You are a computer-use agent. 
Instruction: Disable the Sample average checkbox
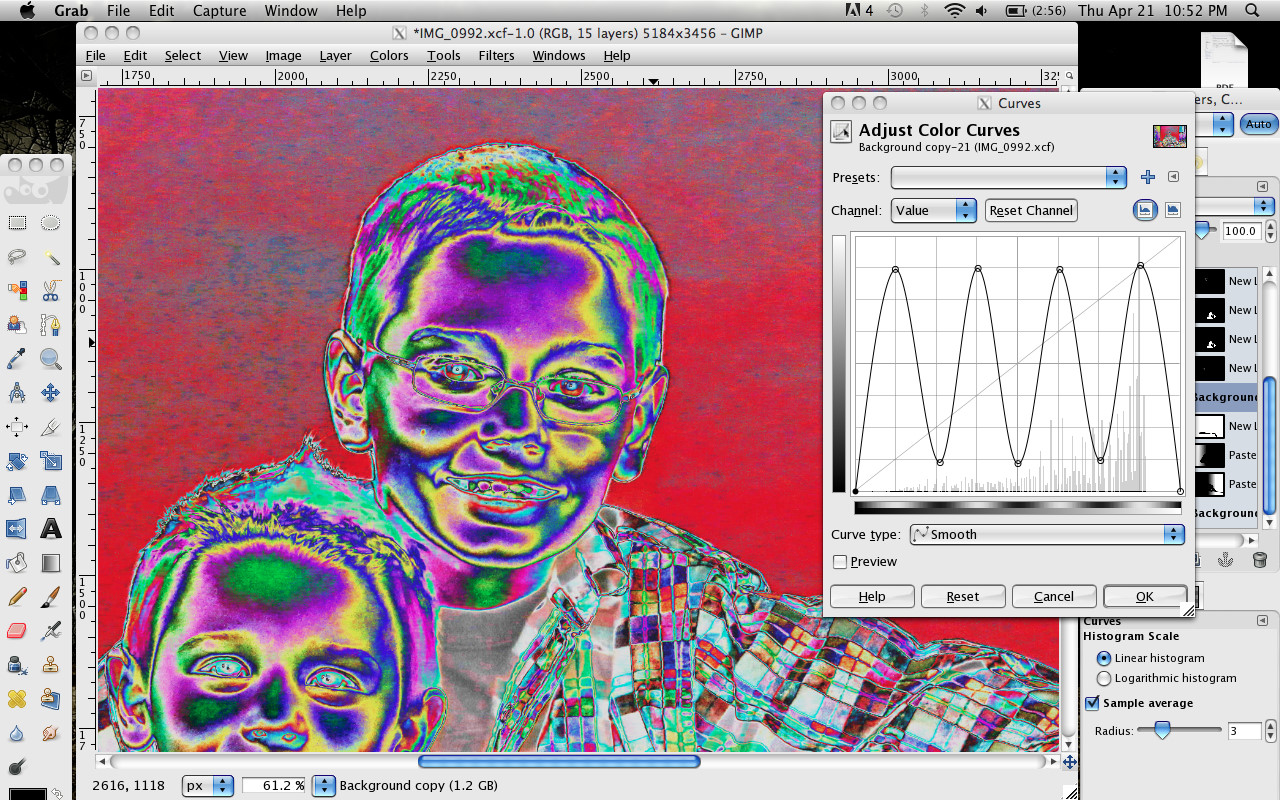pyautogui.click(x=1091, y=703)
